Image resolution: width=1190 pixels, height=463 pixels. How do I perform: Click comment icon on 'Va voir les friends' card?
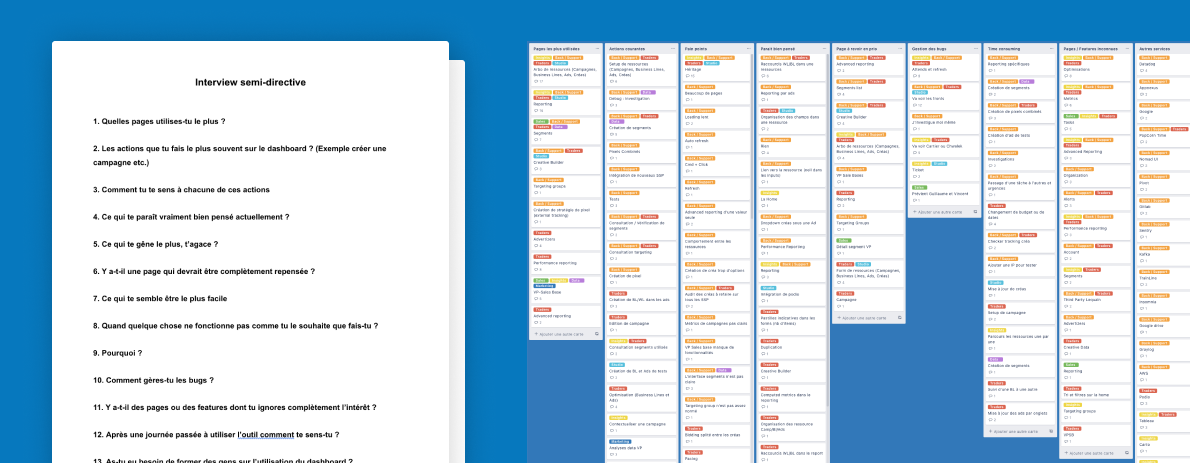[915, 105]
